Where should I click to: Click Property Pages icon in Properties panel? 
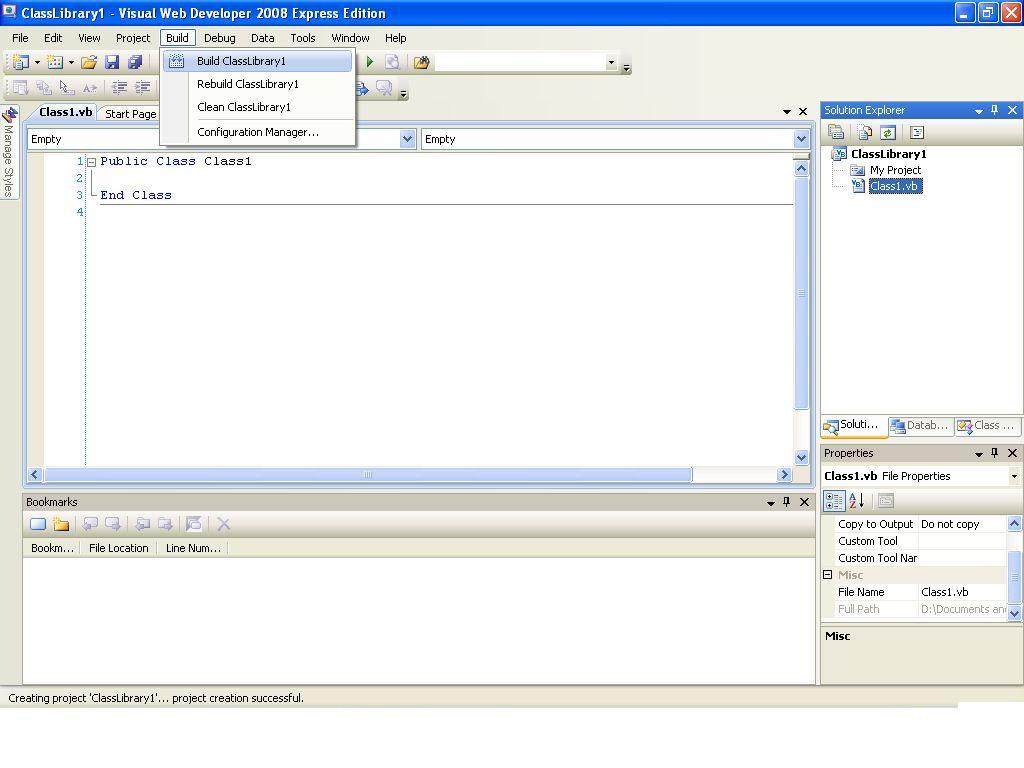point(886,501)
